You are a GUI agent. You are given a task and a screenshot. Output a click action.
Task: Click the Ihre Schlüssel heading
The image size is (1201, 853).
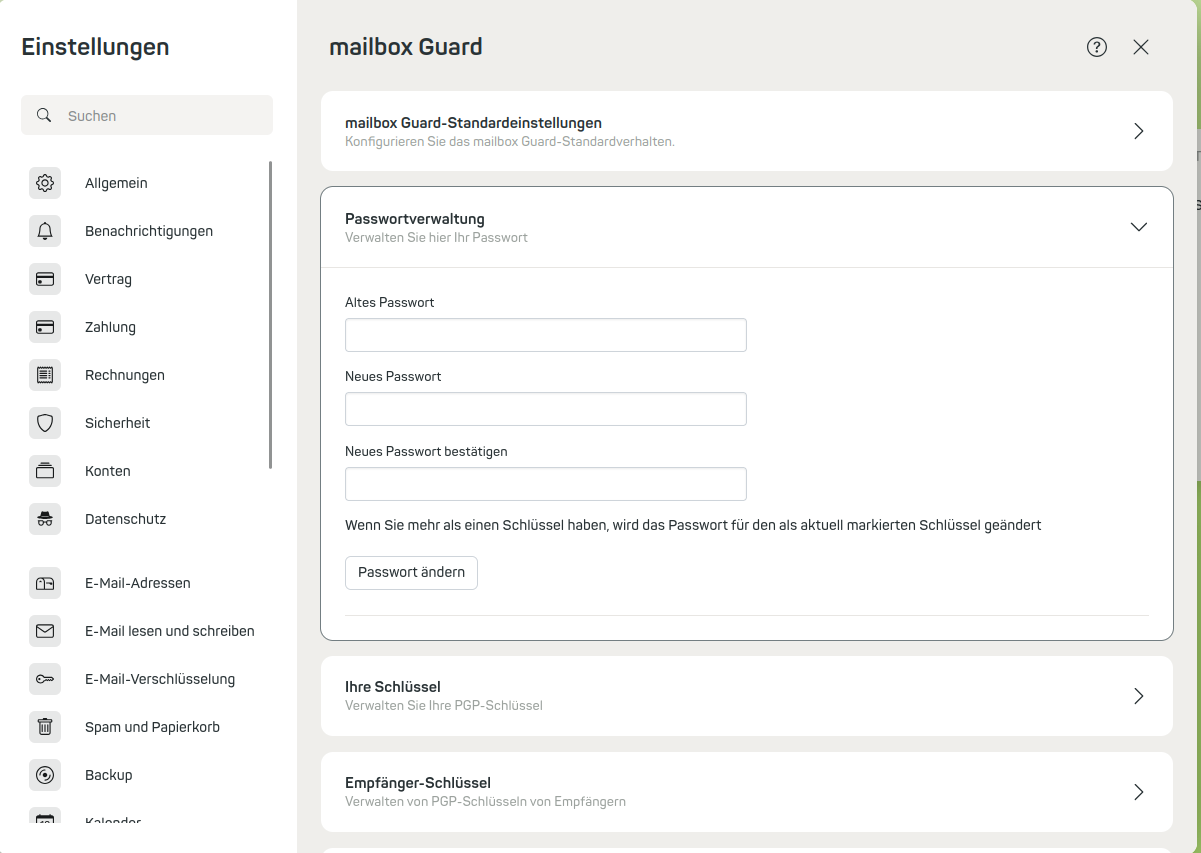coord(393,687)
